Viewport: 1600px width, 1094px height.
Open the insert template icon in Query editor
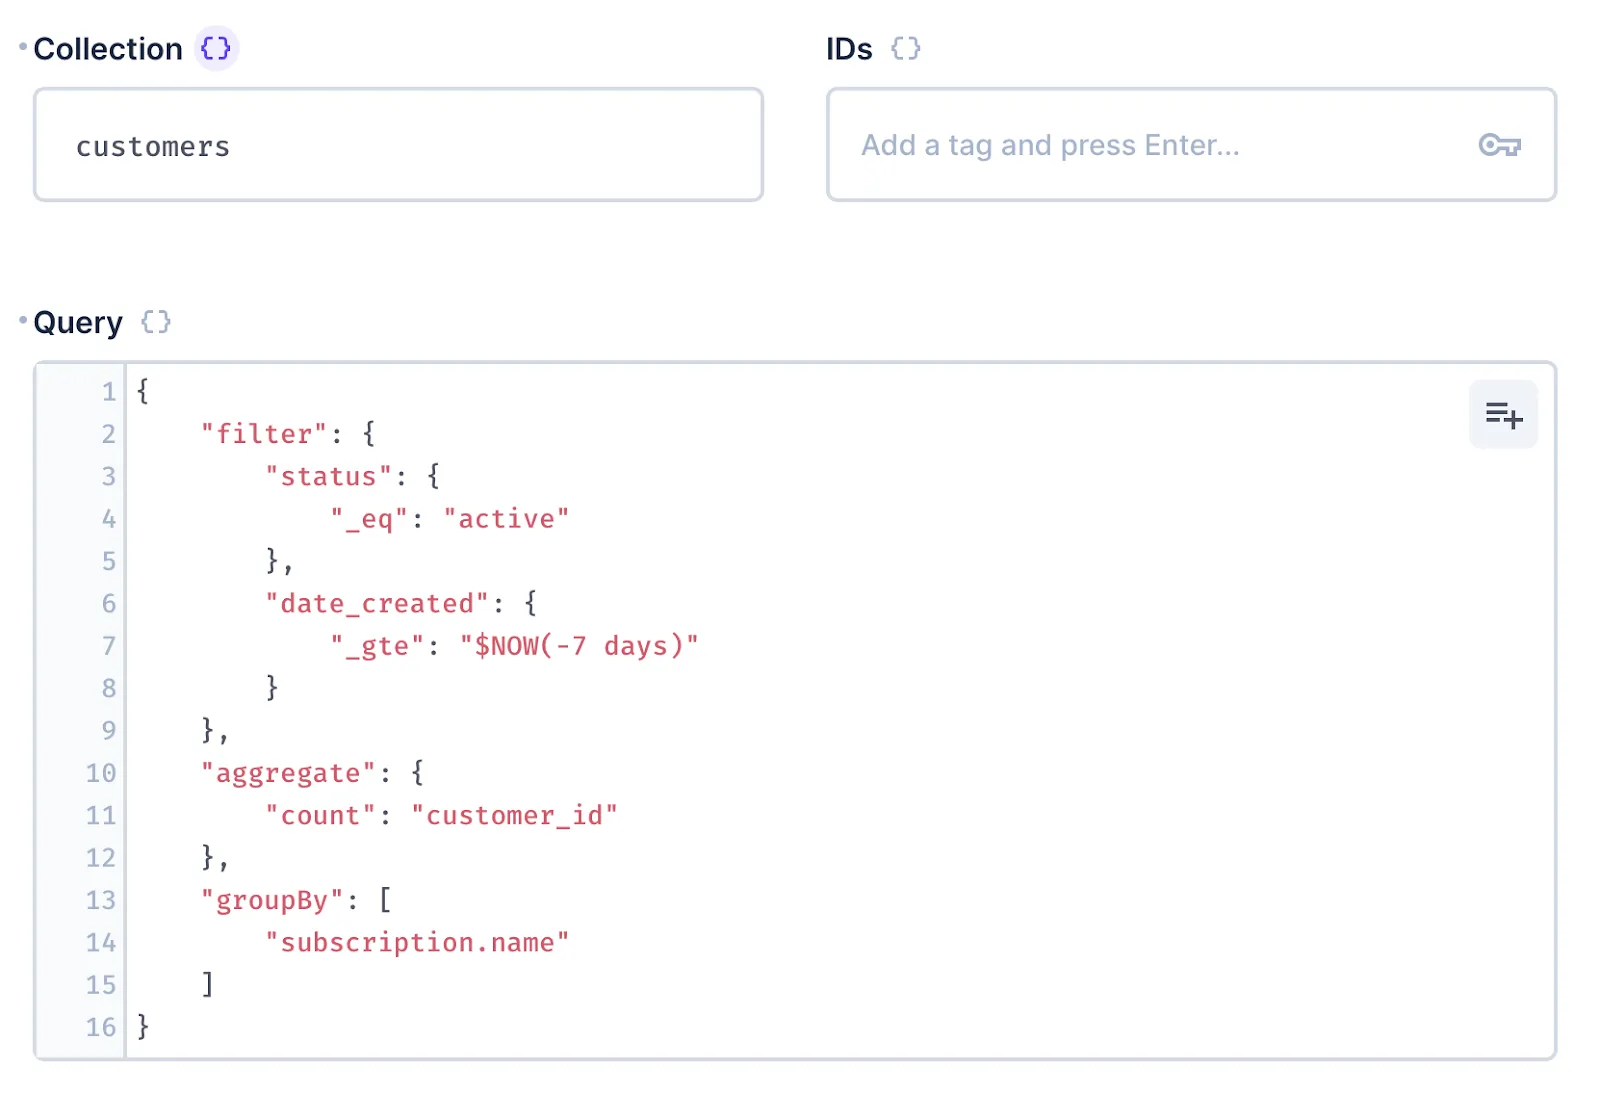(1503, 414)
